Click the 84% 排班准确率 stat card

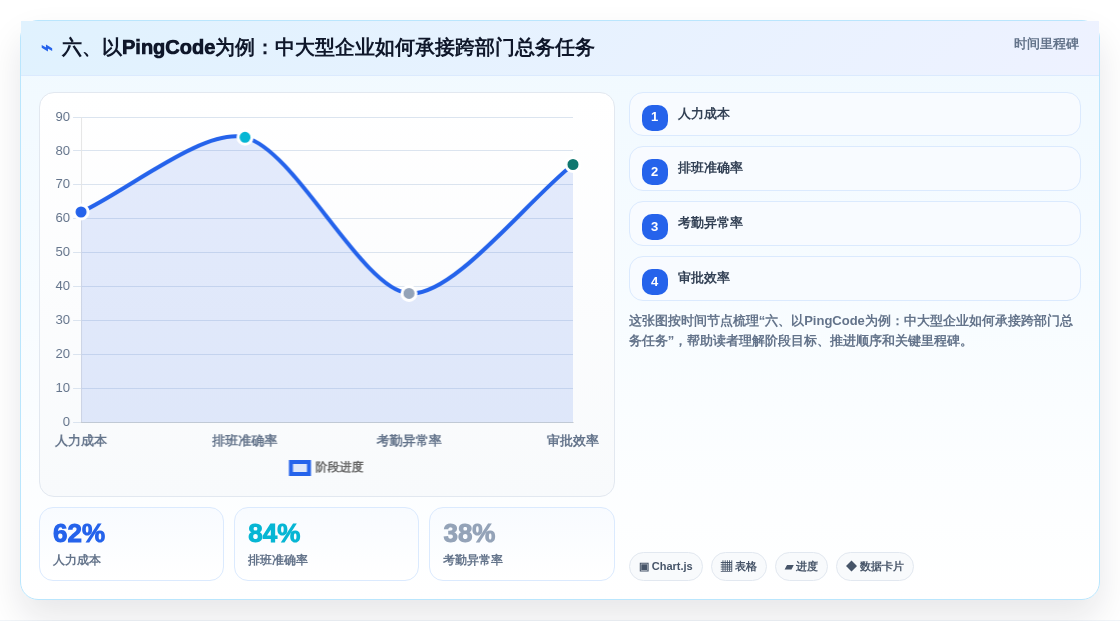pos(326,544)
